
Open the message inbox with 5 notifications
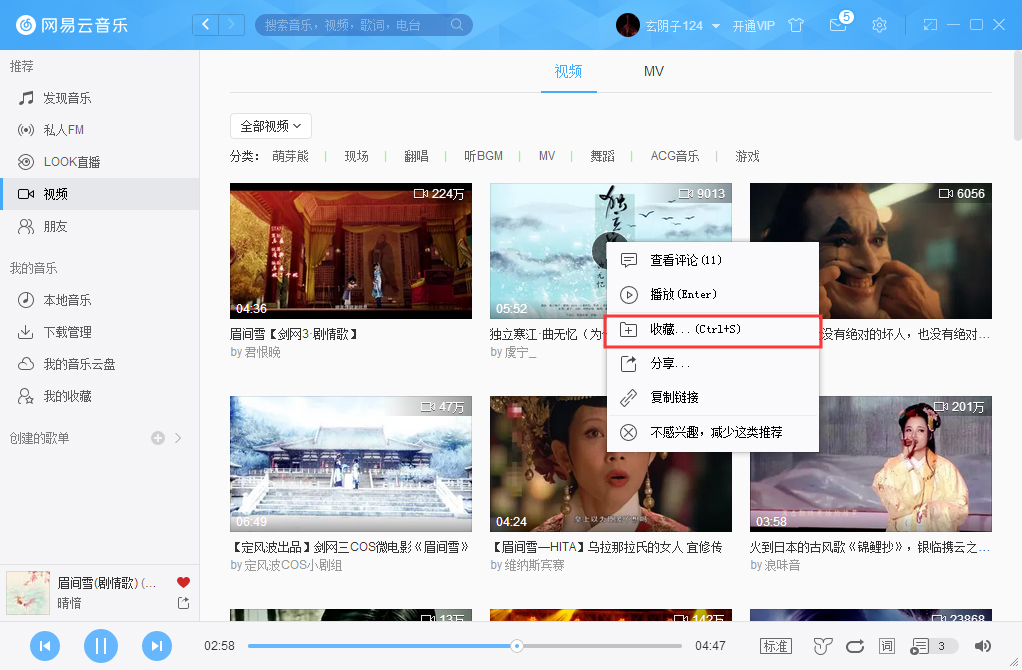[838, 25]
